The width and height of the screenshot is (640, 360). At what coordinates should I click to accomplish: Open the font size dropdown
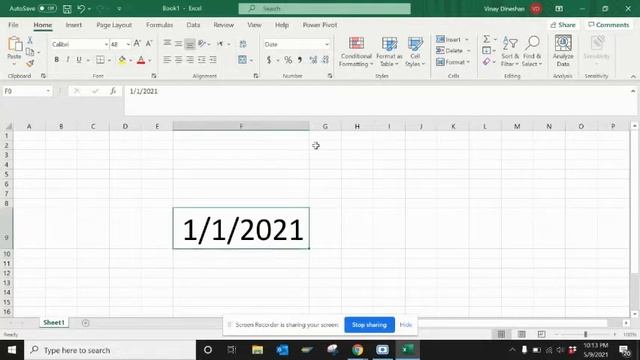[128, 44]
